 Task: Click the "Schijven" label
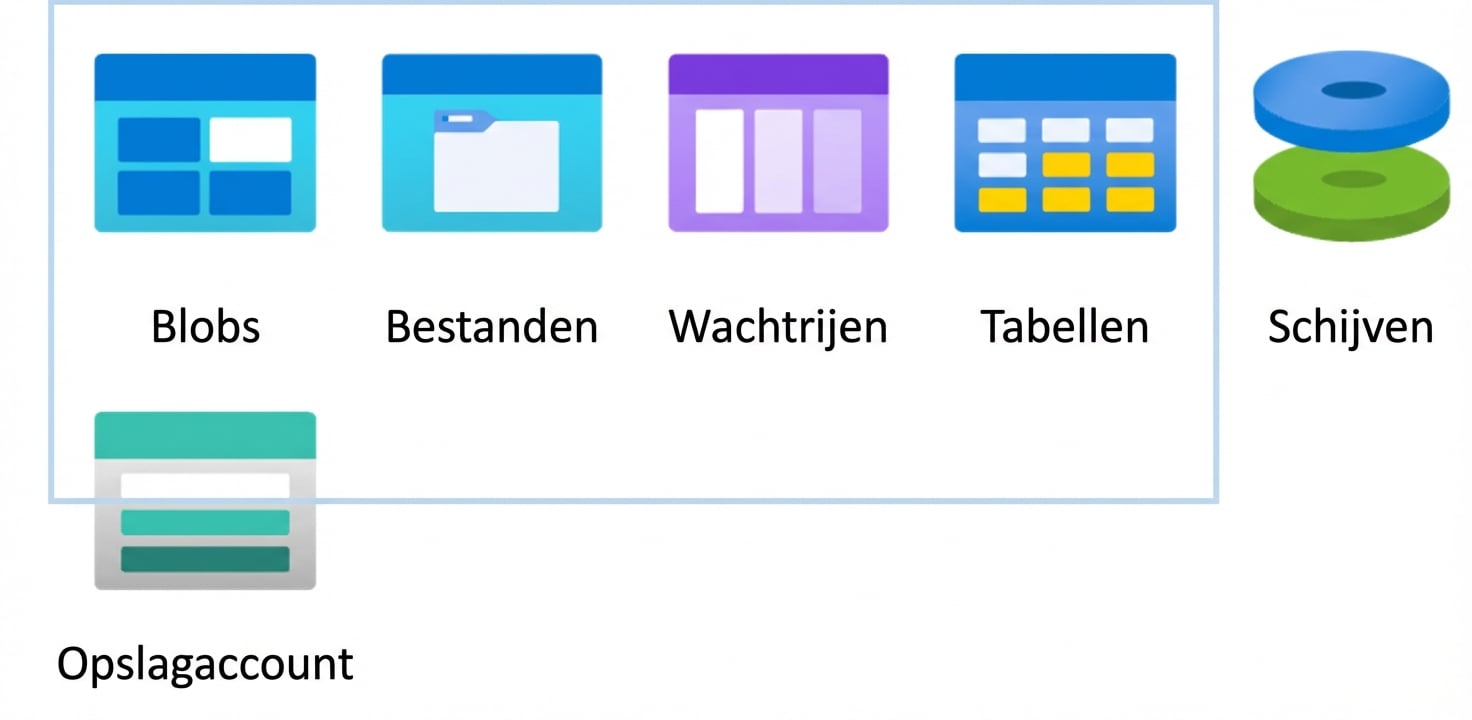[x=1351, y=327]
